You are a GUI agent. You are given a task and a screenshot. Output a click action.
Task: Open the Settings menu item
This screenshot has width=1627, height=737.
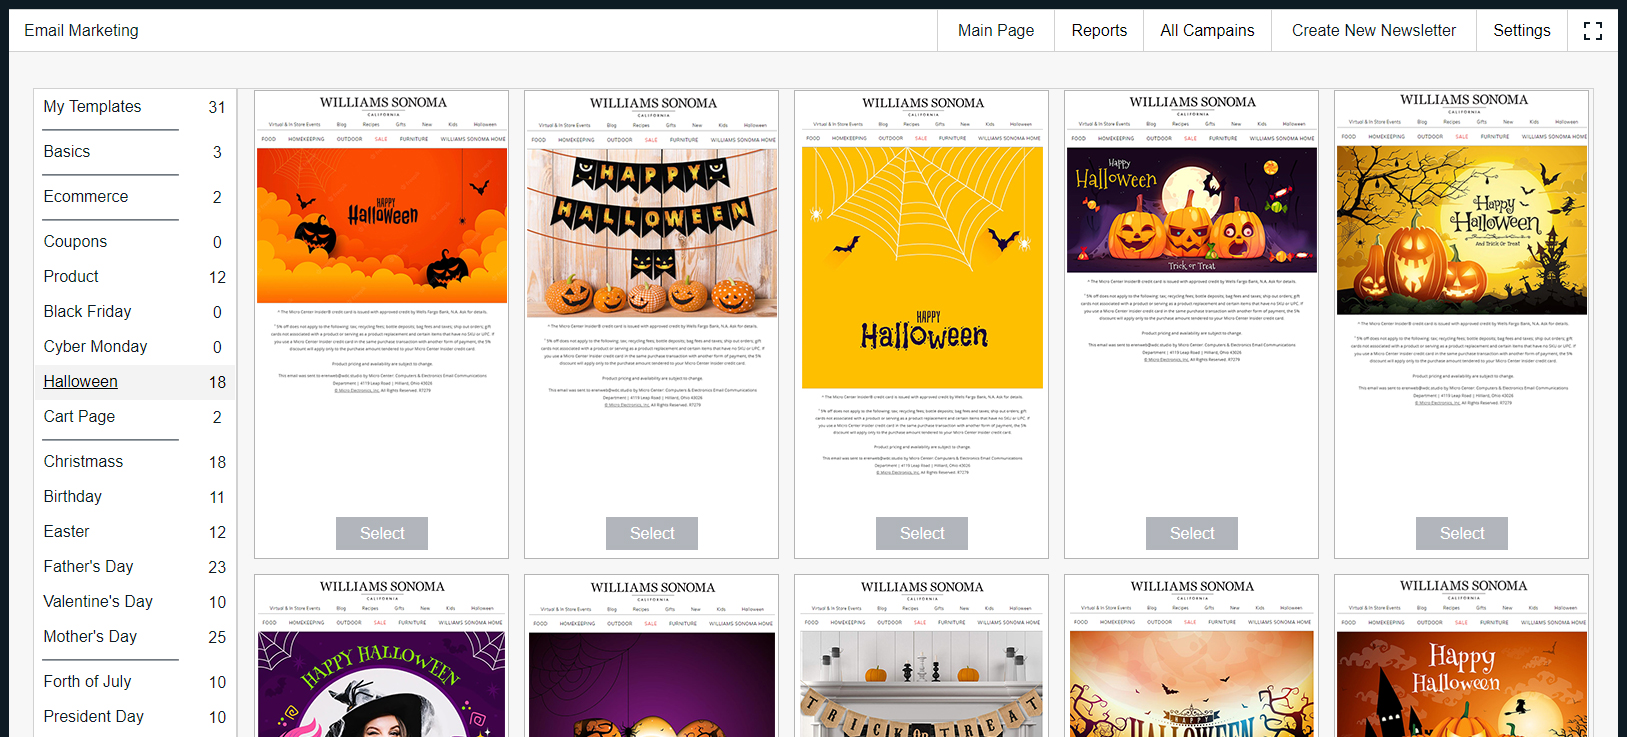[1522, 31]
